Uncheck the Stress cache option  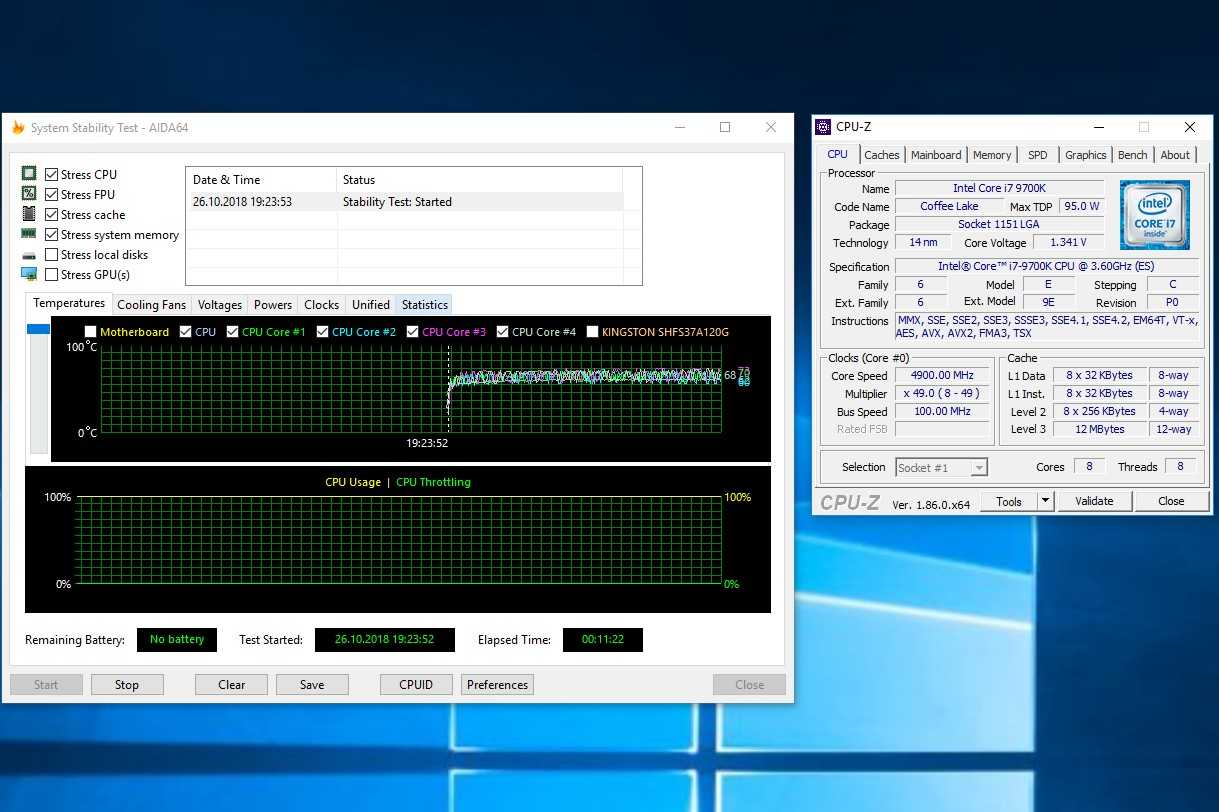tap(52, 215)
